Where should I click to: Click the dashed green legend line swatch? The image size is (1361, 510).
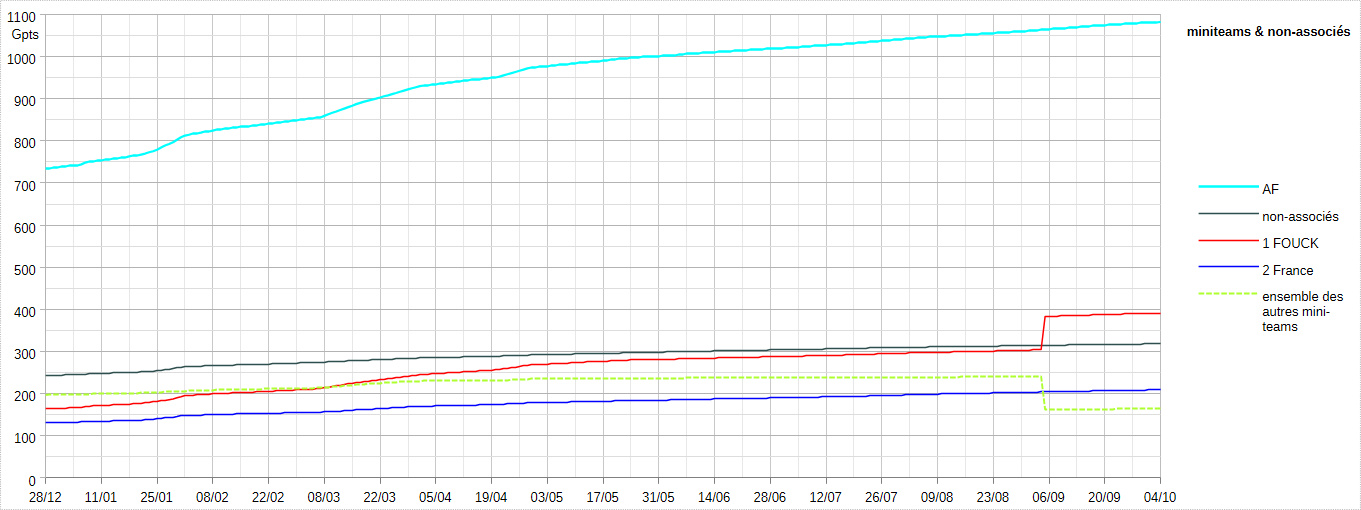click(x=1228, y=294)
